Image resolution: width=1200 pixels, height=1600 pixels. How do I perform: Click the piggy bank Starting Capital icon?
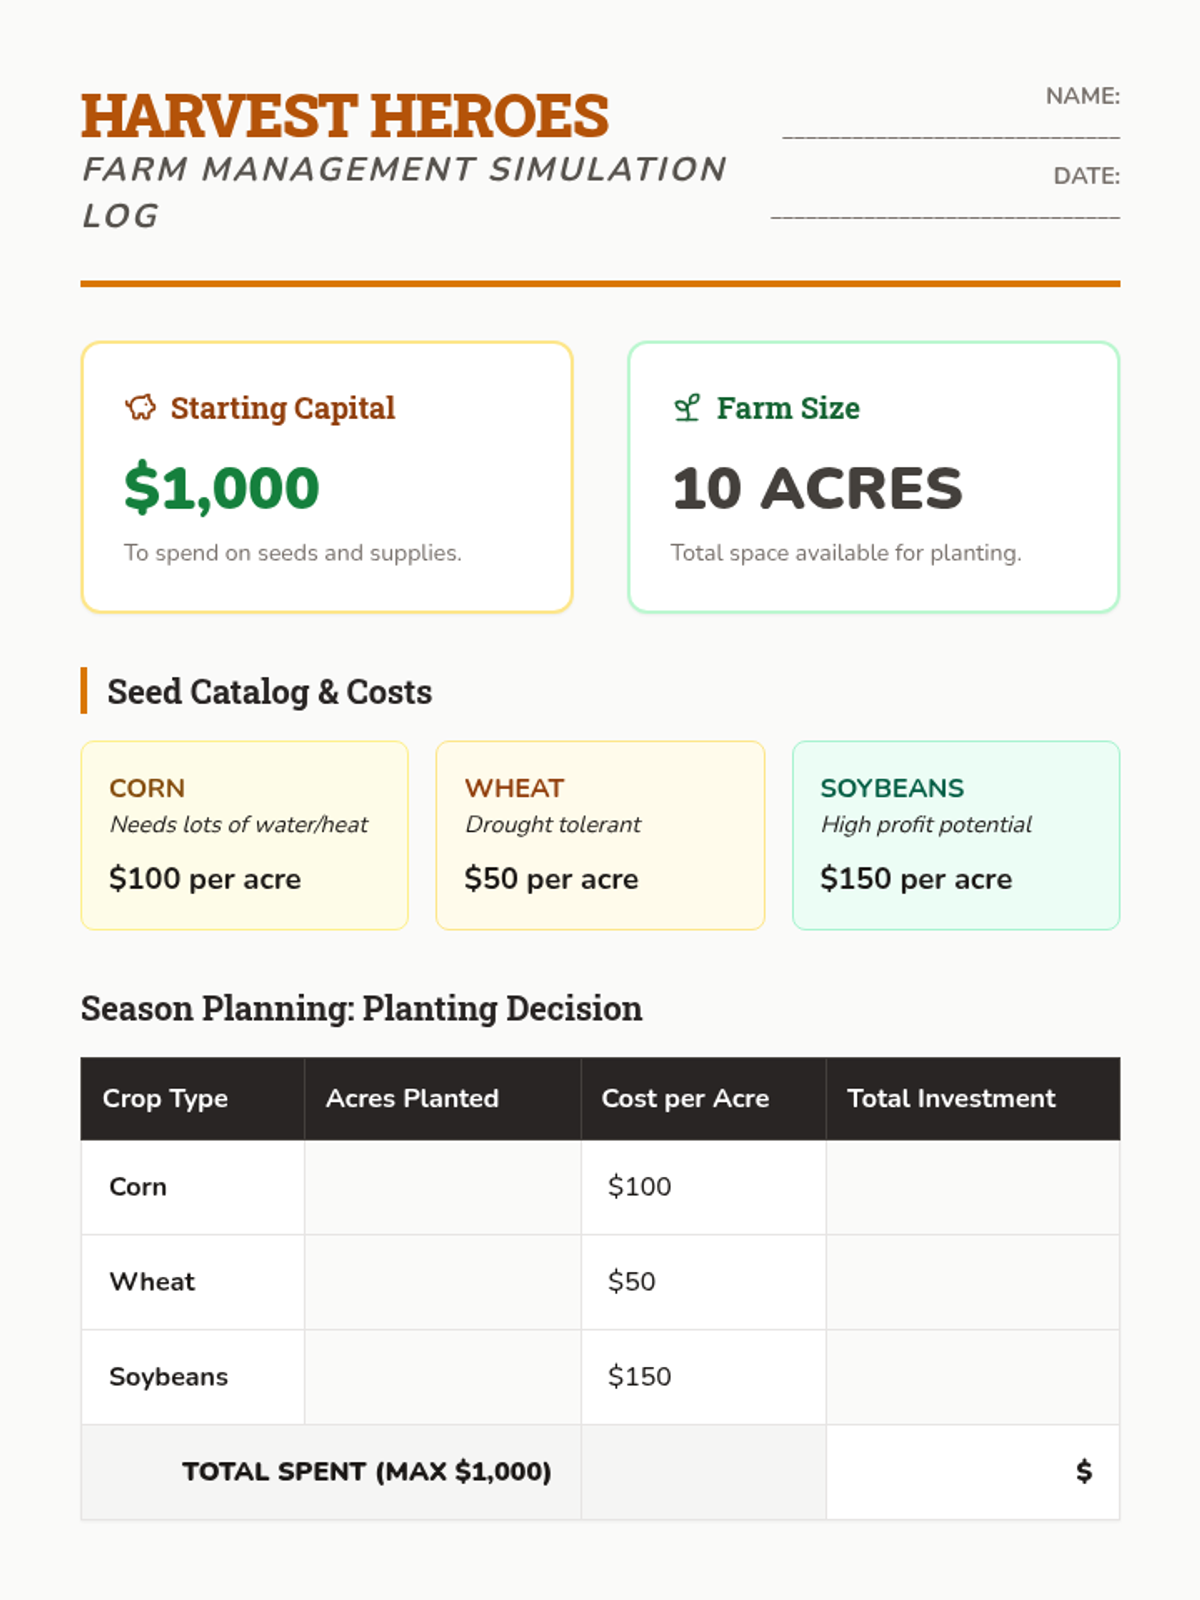point(141,408)
